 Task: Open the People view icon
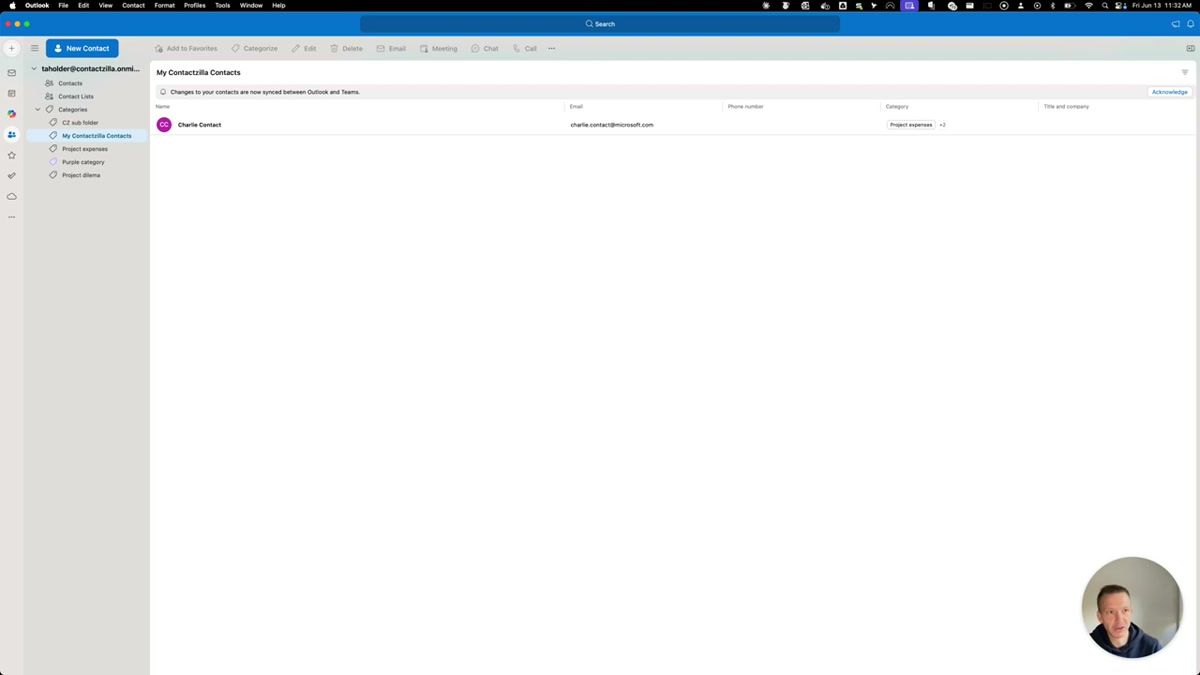11,134
